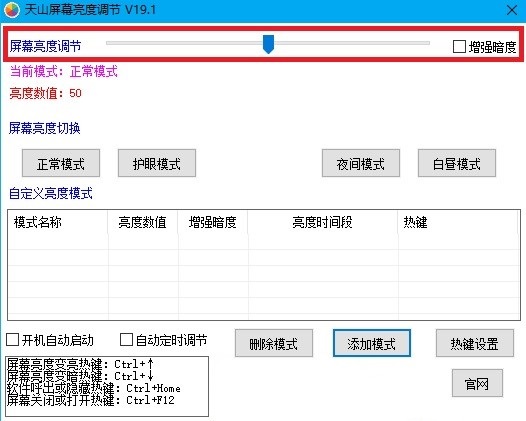The width and height of the screenshot is (526, 421).
Task: Click the 屏幕亮度切换 label
Action: [x=45, y=128]
